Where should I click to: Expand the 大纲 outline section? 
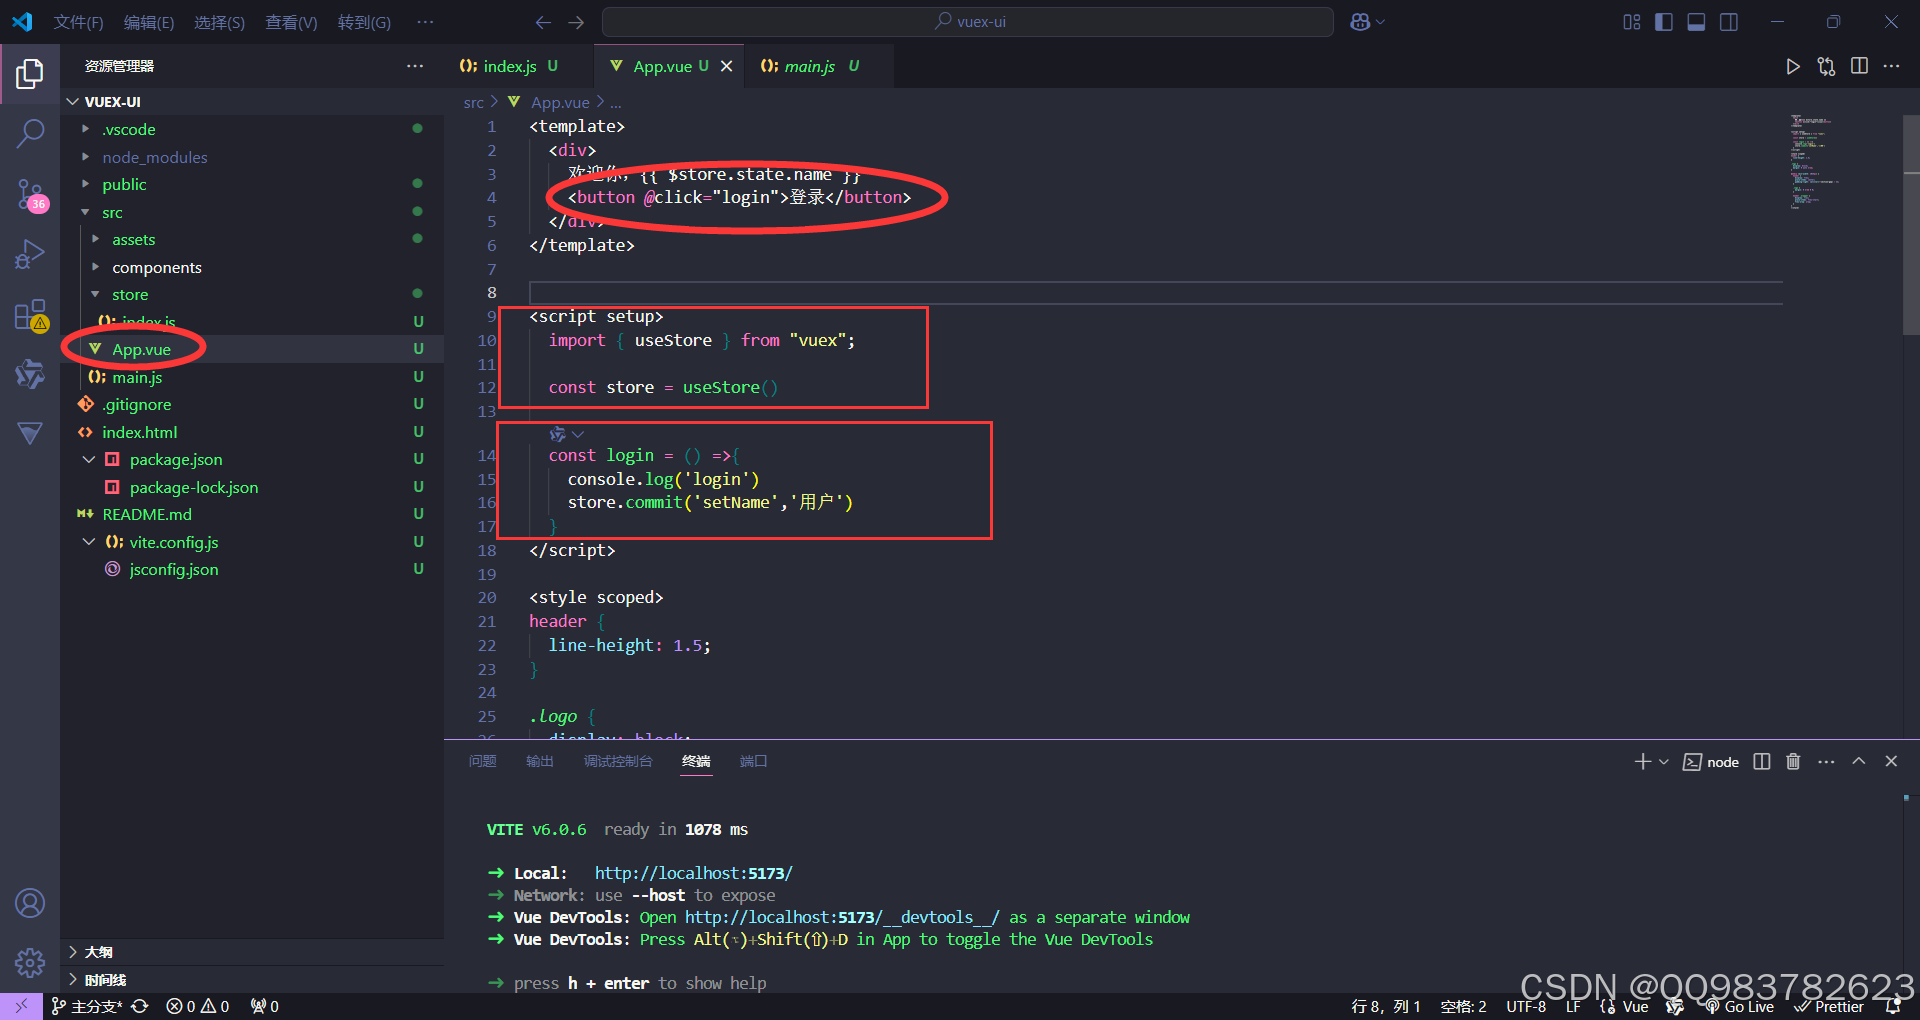coord(252,952)
